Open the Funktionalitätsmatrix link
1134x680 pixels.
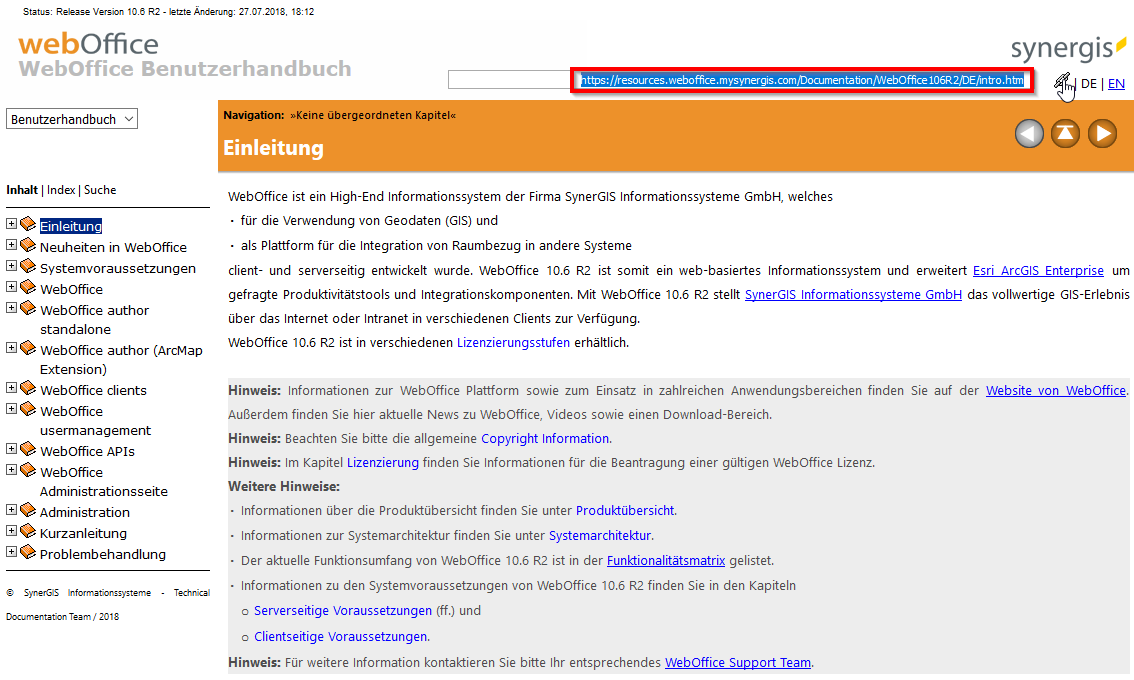(x=666, y=561)
